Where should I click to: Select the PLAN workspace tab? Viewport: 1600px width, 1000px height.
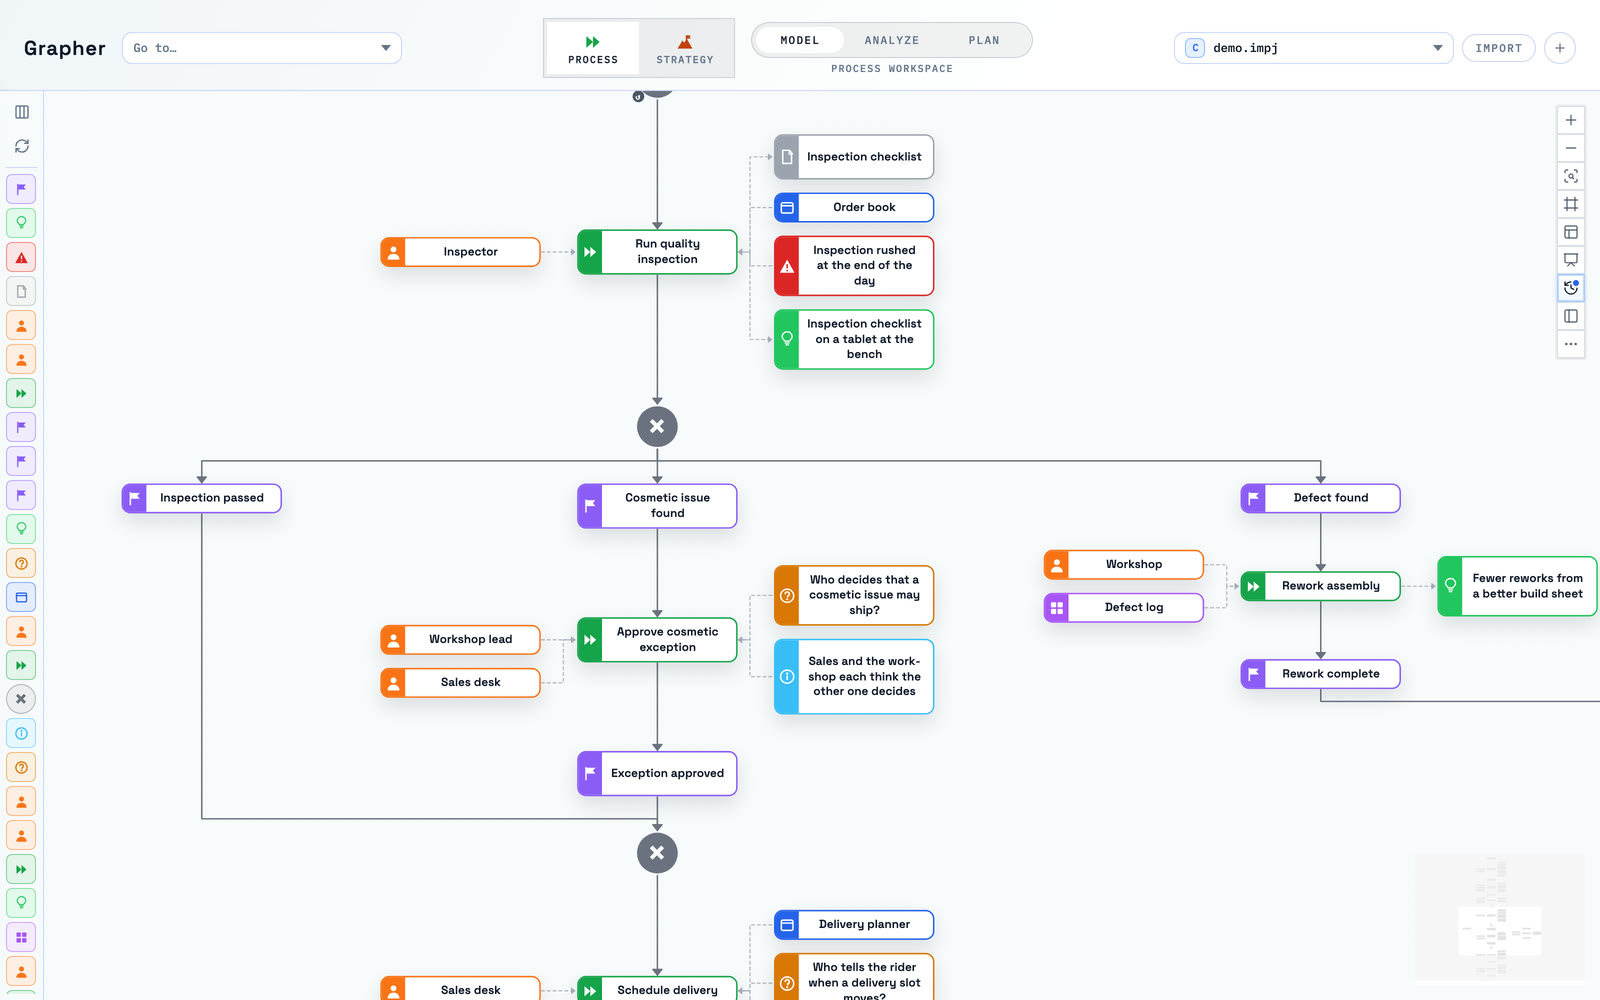coord(984,40)
